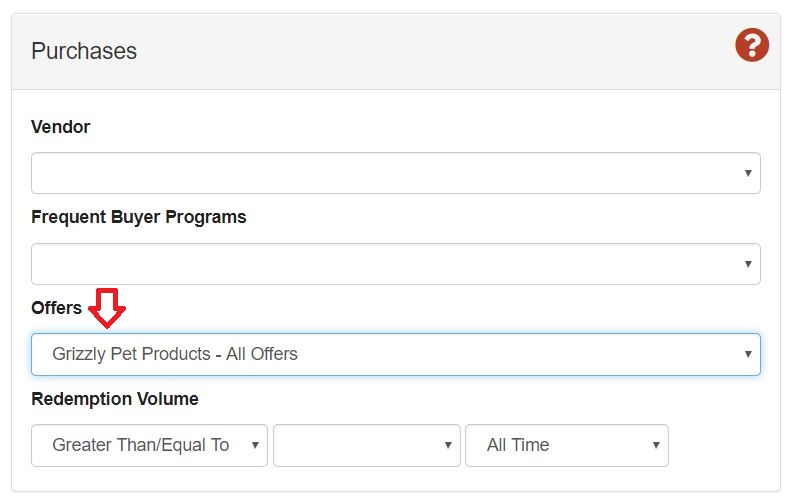Open the Vendor dropdown

pos(395,173)
